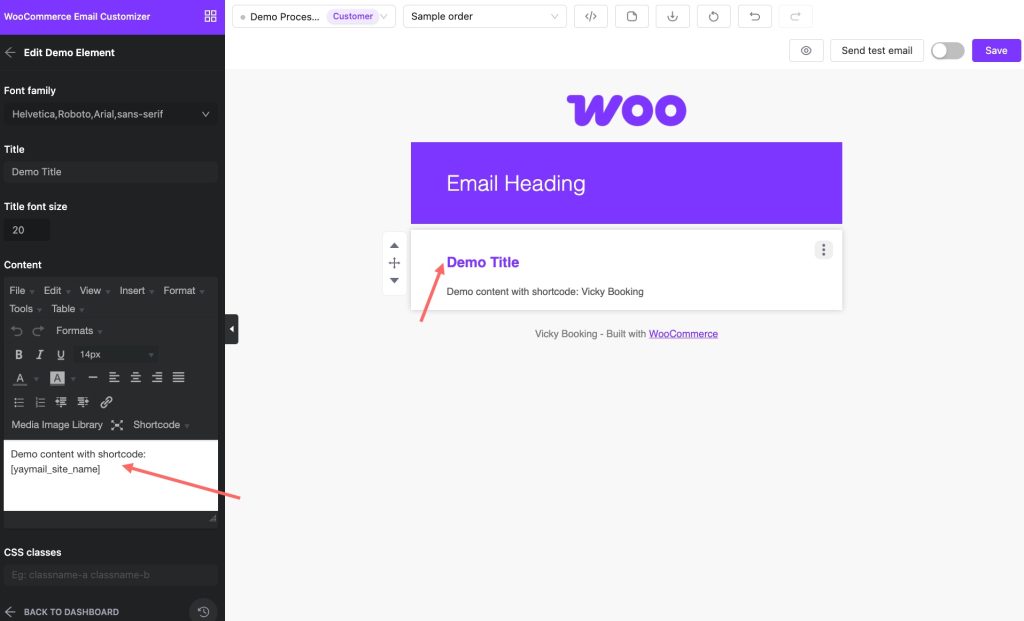Image resolution: width=1024 pixels, height=621 pixels.
Task: Undo last change in top toolbar
Action: (x=754, y=16)
